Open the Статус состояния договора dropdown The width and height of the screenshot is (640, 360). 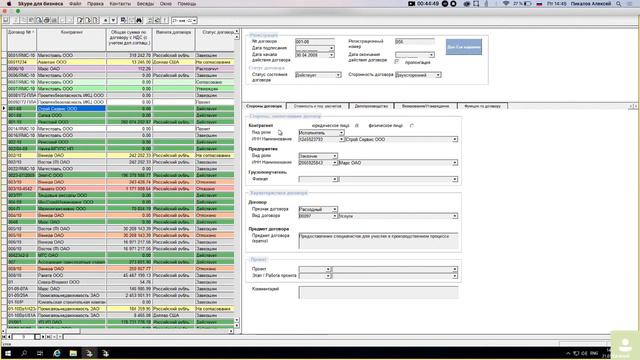tap(338, 75)
